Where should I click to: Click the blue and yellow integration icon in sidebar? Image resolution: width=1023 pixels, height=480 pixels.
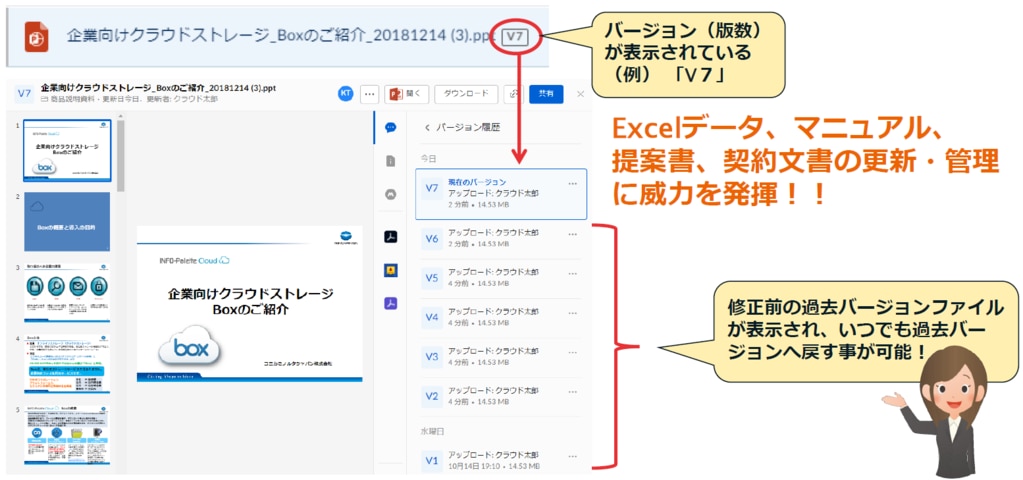(391, 270)
